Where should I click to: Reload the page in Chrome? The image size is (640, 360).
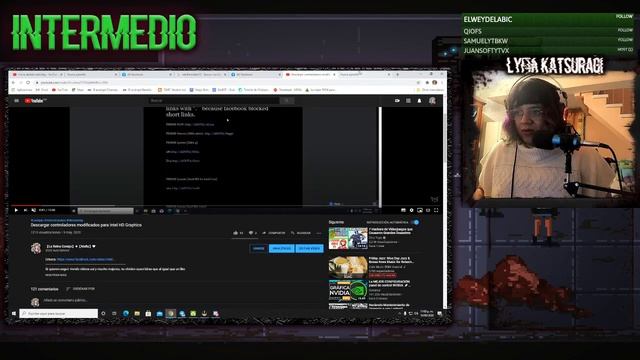pos(28,82)
